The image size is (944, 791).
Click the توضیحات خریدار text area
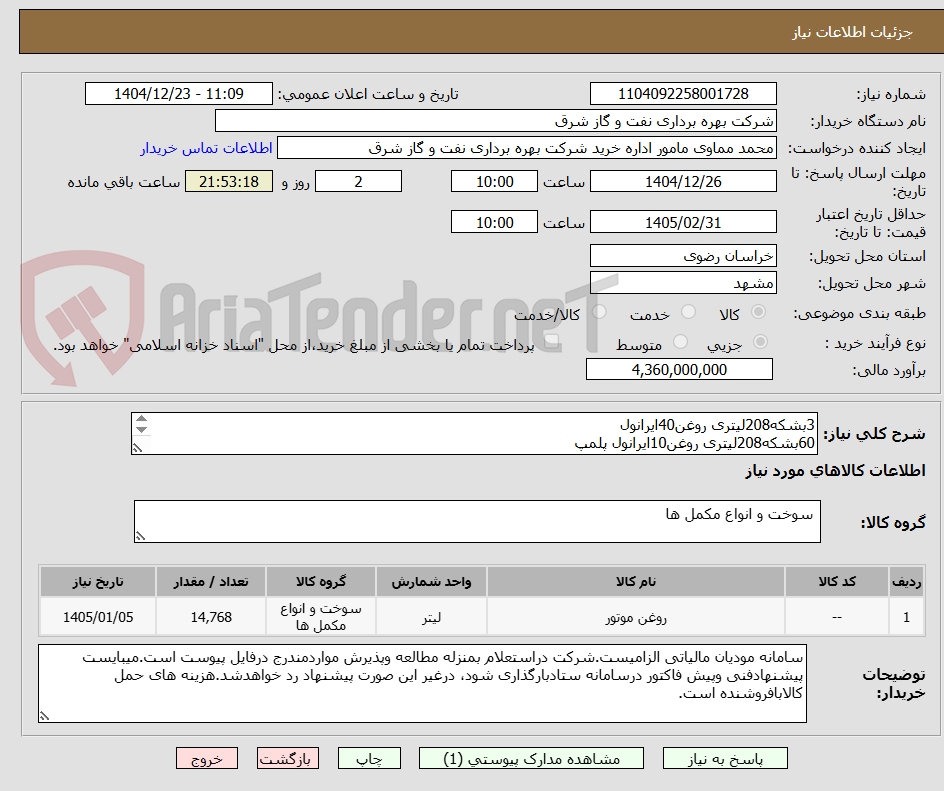[x=423, y=683]
